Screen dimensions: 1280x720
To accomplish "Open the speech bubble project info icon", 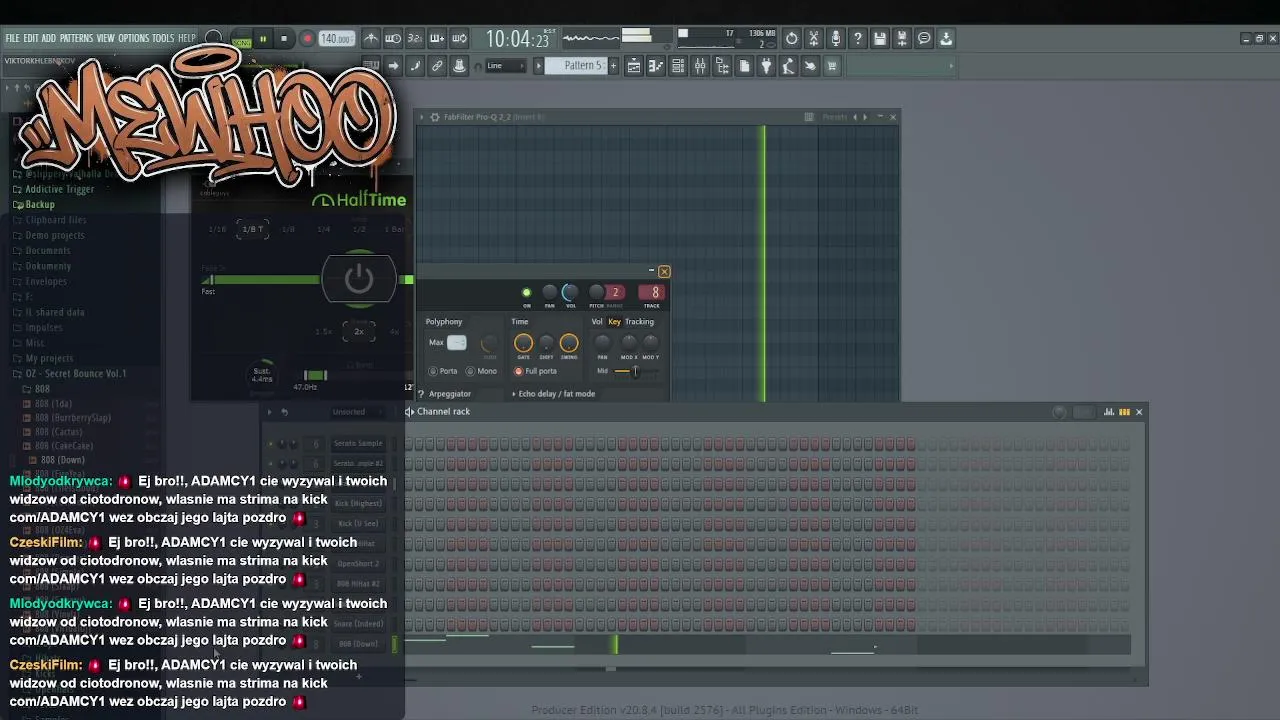I will [924, 39].
